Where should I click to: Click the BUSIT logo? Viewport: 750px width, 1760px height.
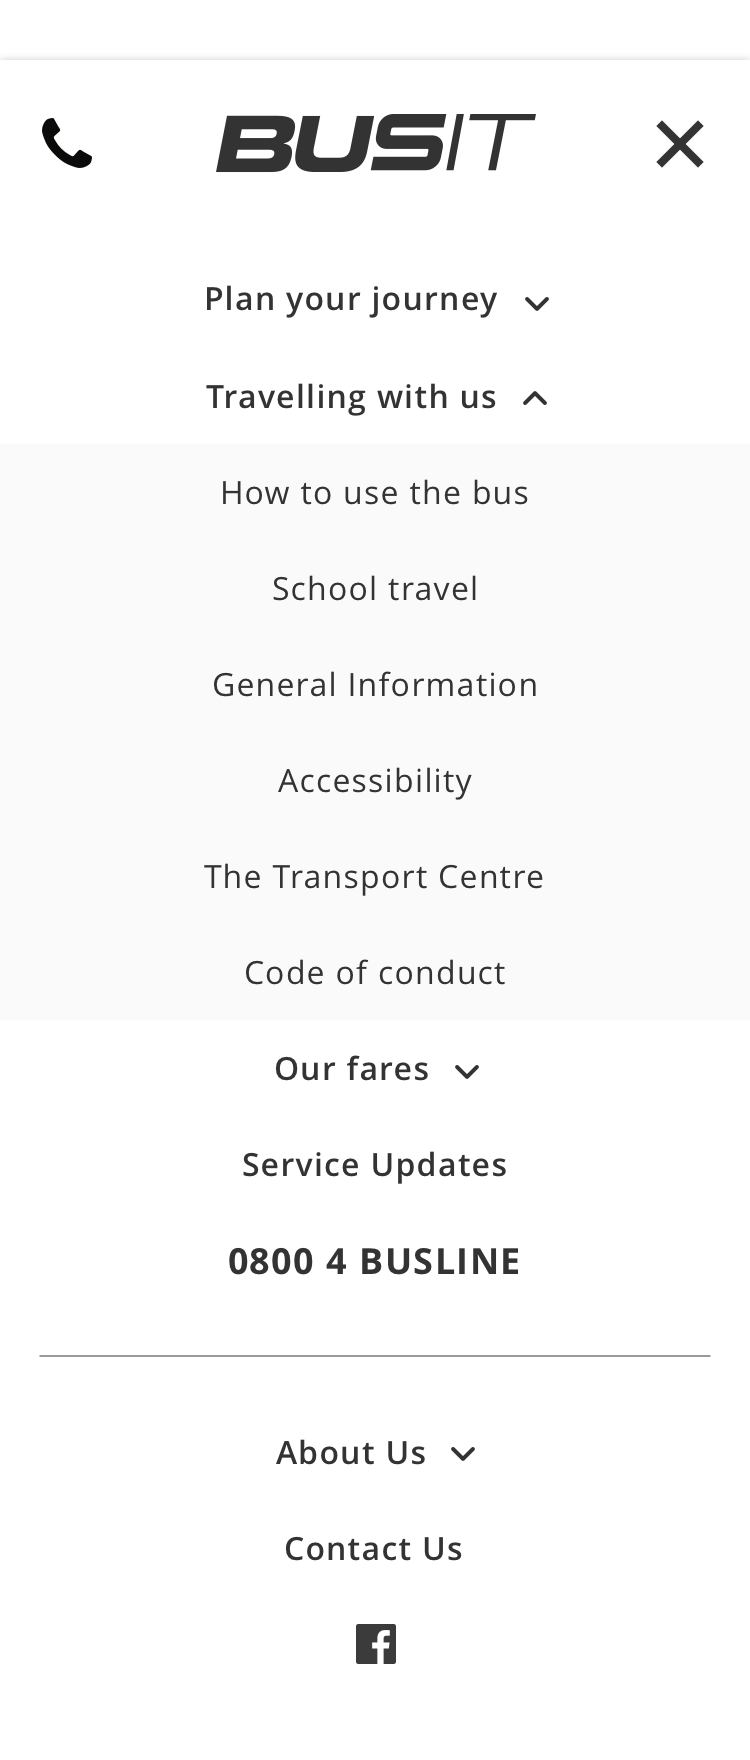click(375, 143)
